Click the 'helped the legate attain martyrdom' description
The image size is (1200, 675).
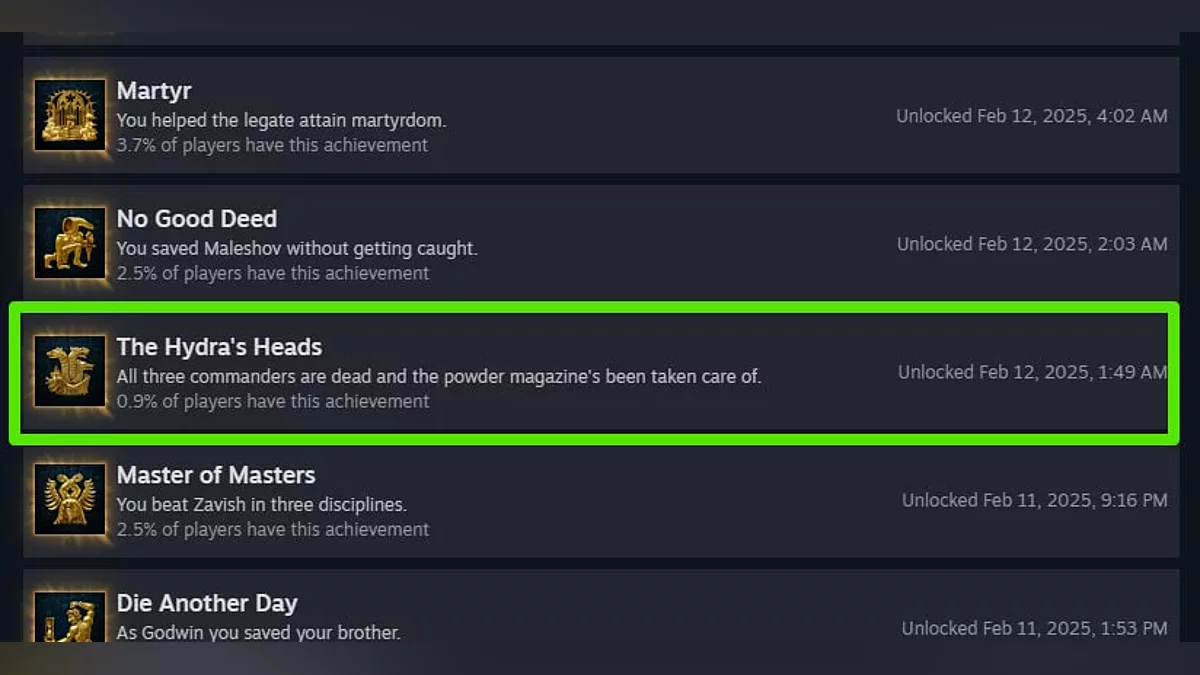point(281,120)
